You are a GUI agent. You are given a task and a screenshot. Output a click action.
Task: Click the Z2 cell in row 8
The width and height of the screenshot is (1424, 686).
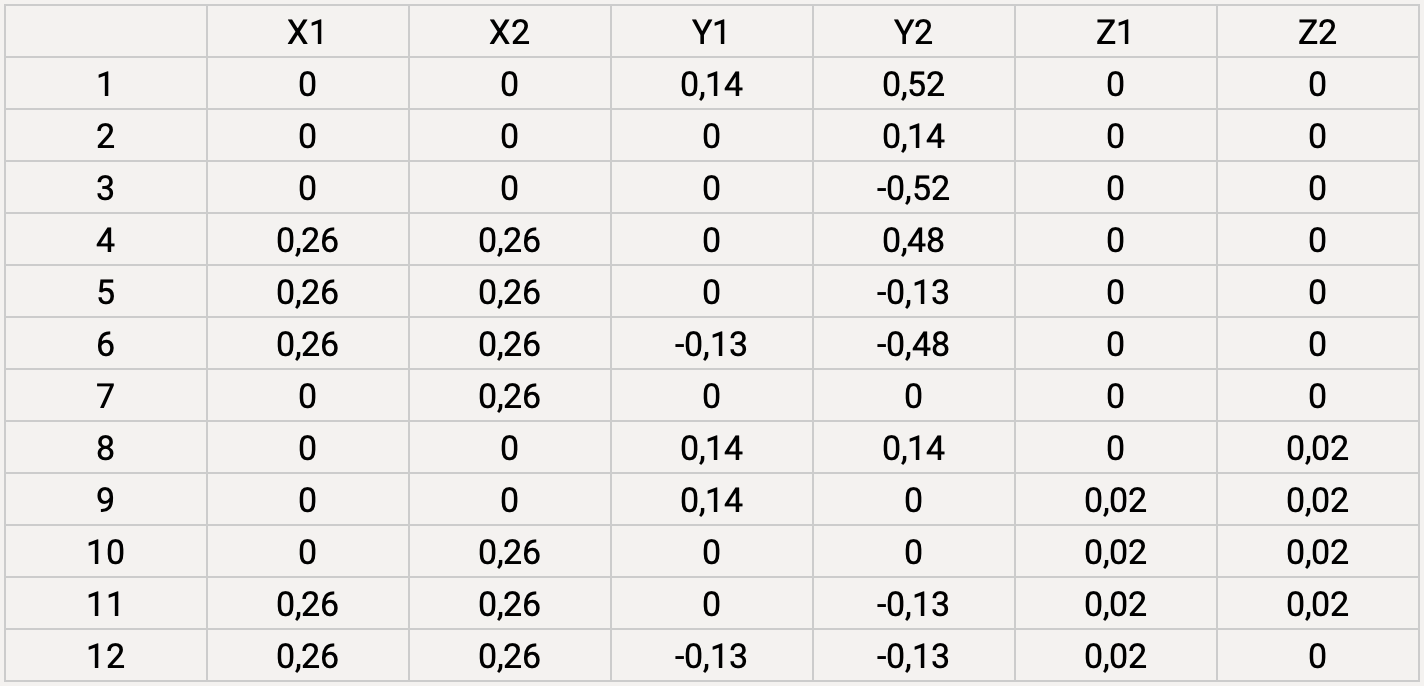pyautogui.click(x=1317, y=449)
